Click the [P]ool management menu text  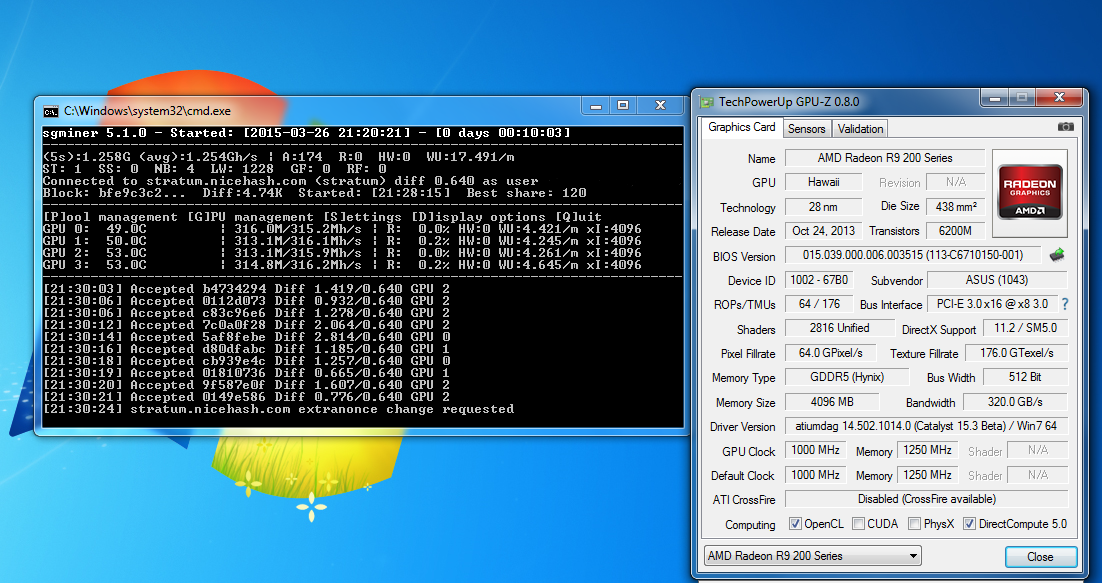point(110,217)
